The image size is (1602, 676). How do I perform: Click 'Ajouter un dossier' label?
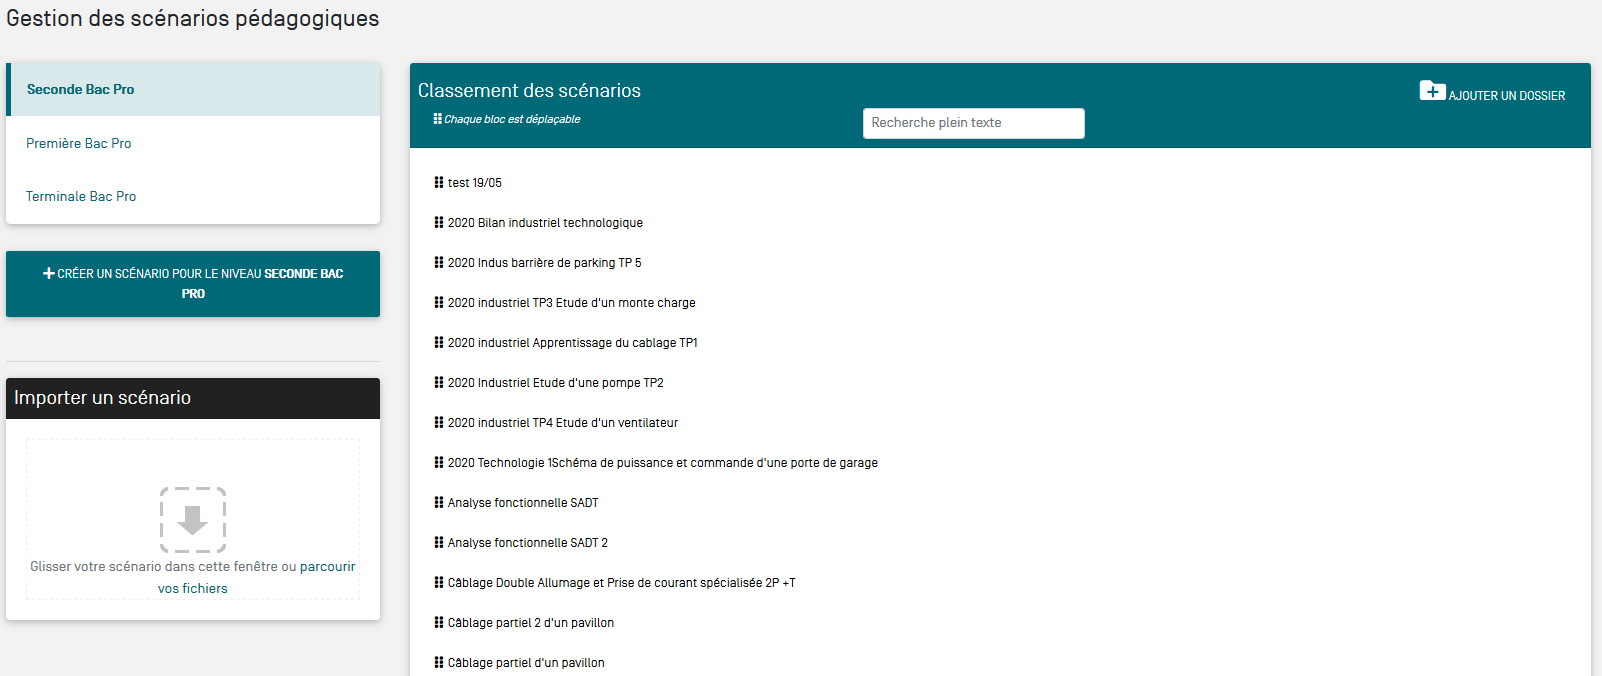[1506, 96]
